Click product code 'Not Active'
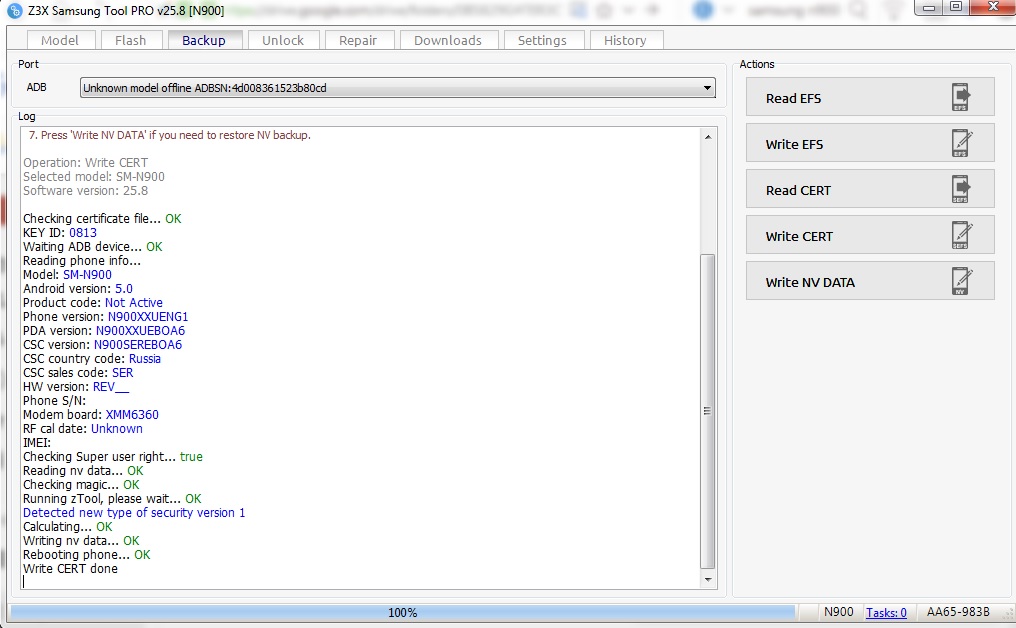 (134, 303)
